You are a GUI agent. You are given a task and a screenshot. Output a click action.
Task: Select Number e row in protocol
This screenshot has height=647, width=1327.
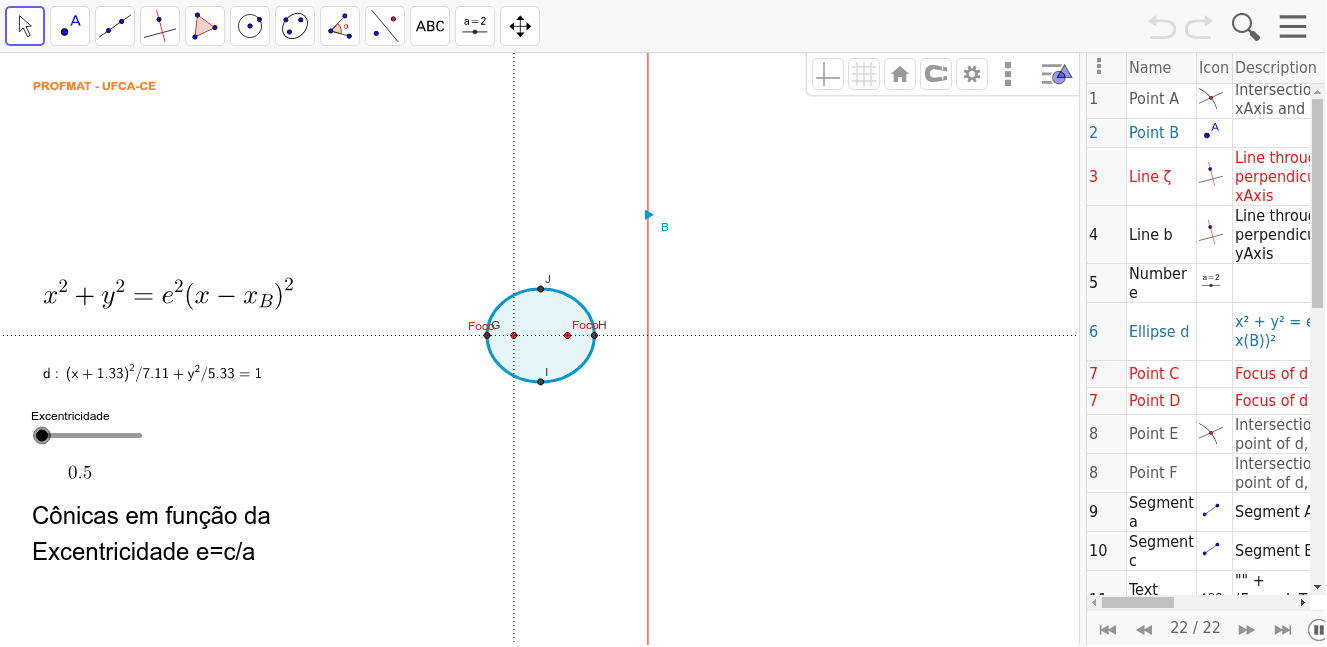(1198, 282)
